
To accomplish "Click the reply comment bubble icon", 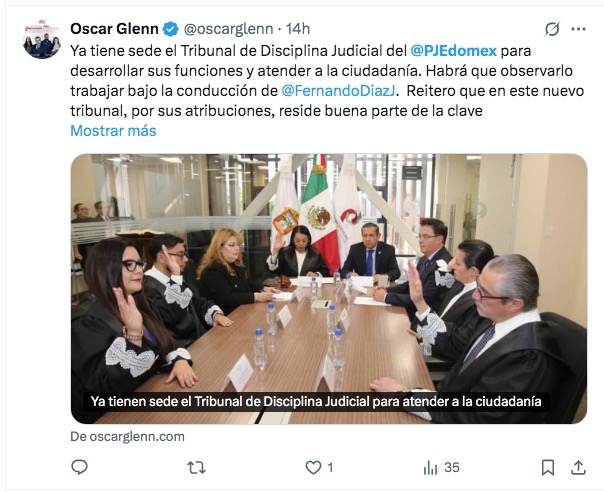I will 80,467.
